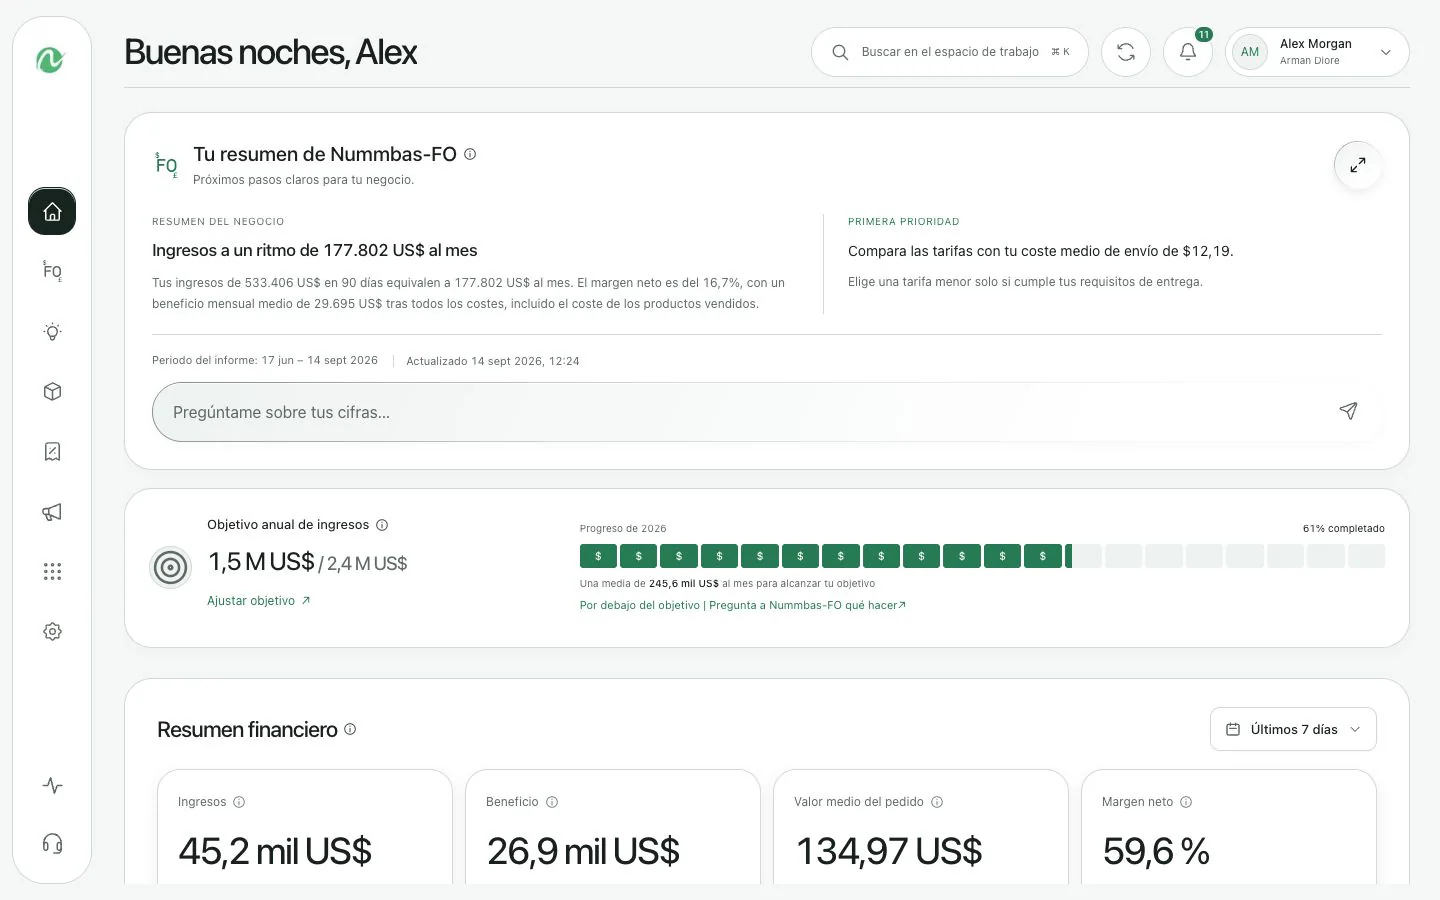Click info icon beside Objetivo anual de ingresos
1440x900 pixels.
click(382, 525)
